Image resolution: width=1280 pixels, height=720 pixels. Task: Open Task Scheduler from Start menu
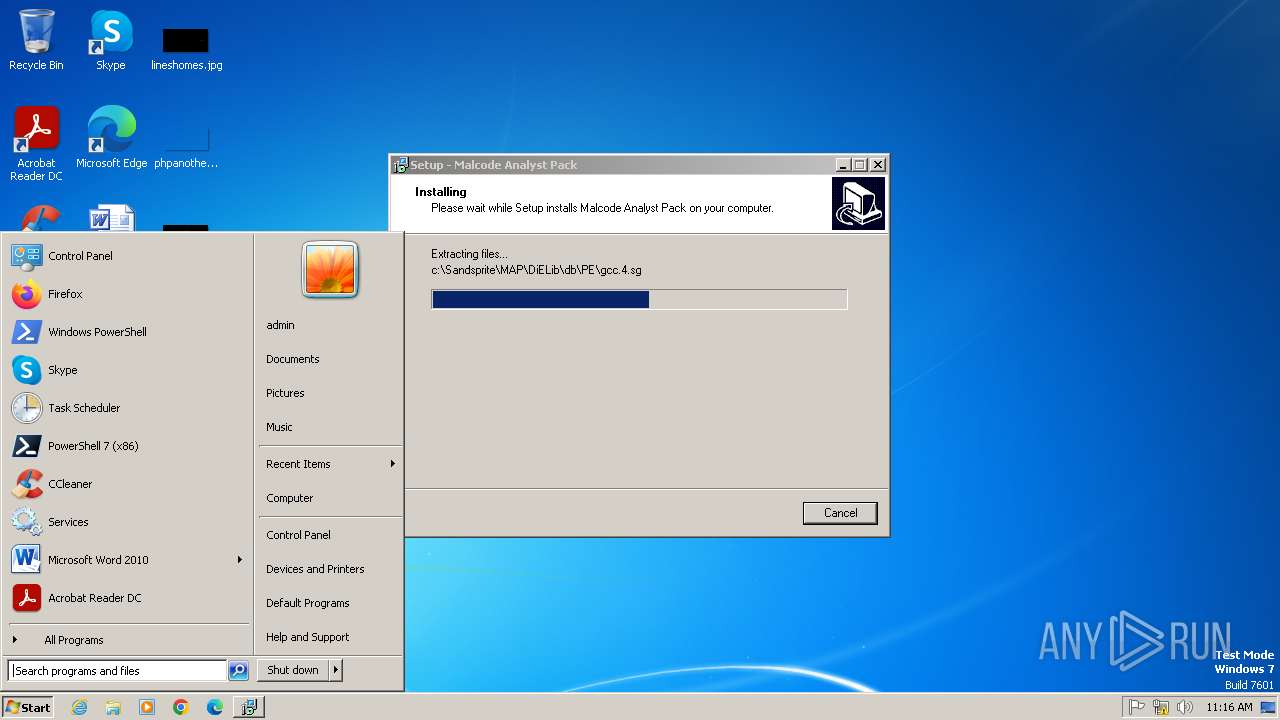coord(127,408)
